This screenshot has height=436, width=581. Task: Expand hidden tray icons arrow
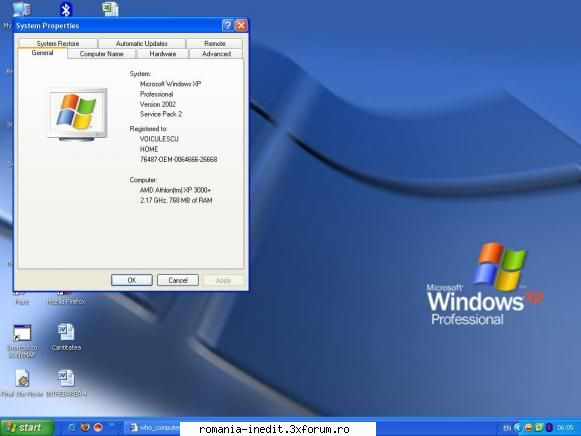pos(518,427)
